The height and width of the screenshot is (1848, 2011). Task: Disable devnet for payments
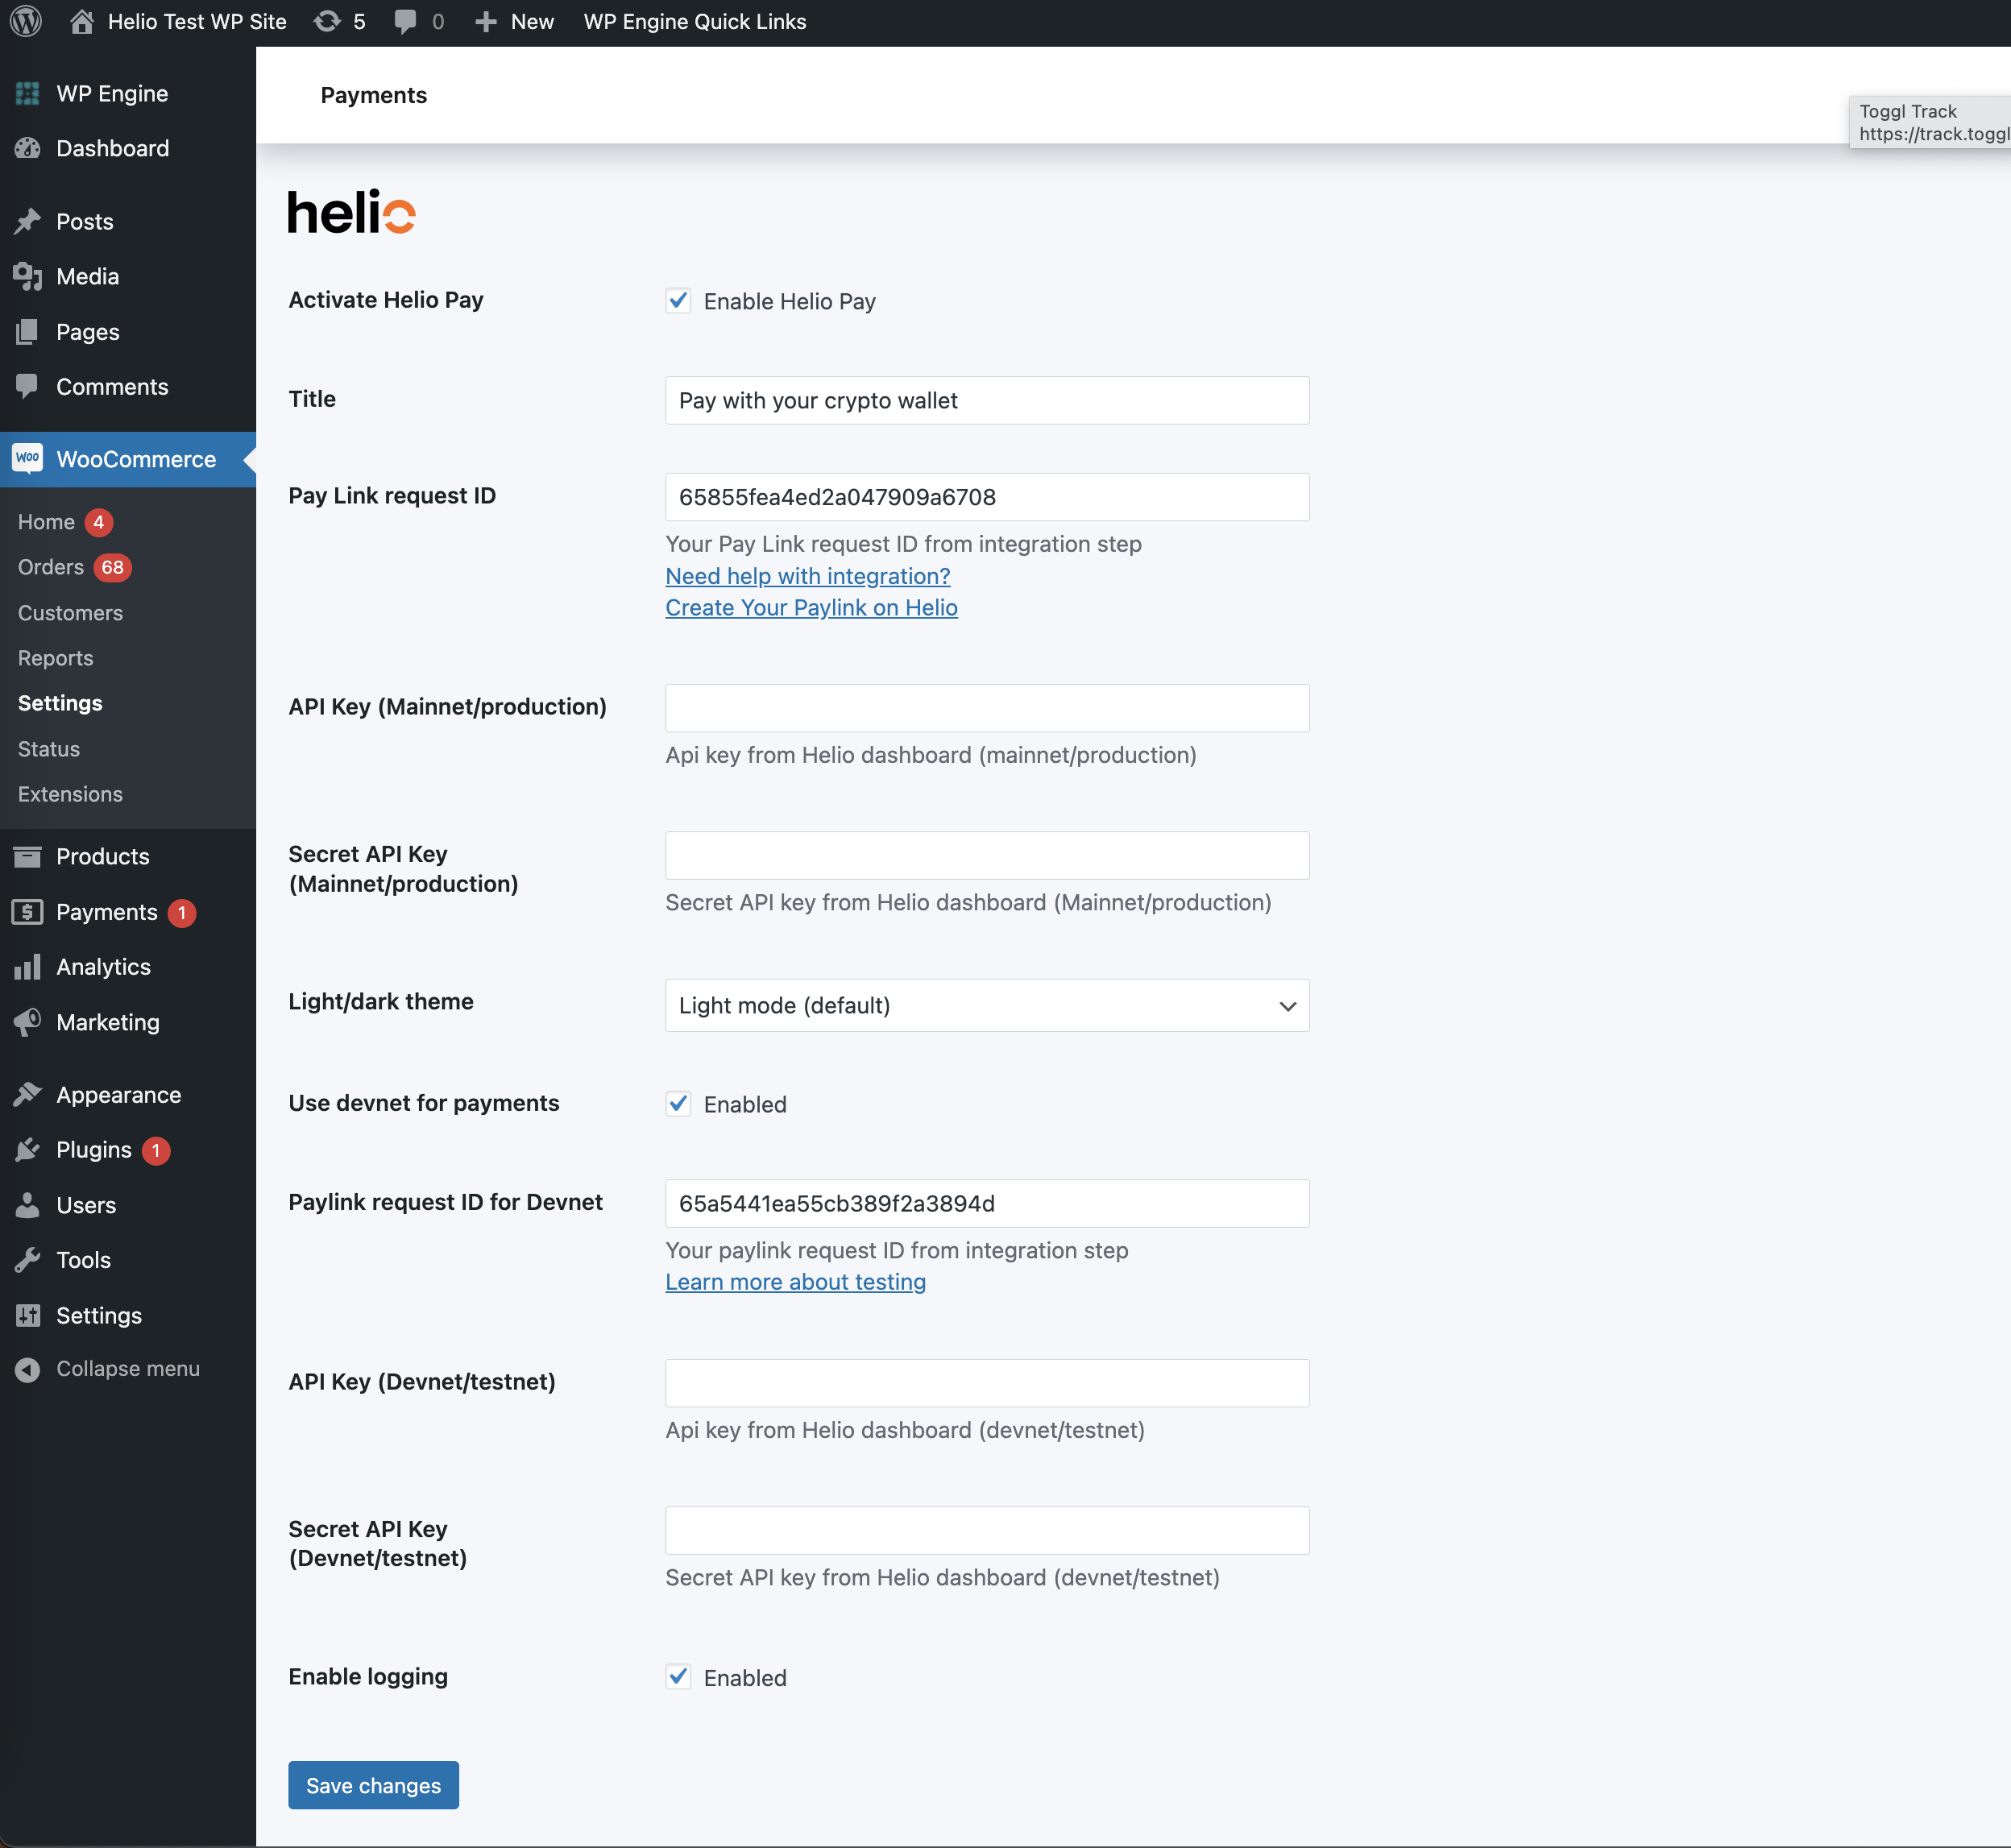(x=678, y=1103)
